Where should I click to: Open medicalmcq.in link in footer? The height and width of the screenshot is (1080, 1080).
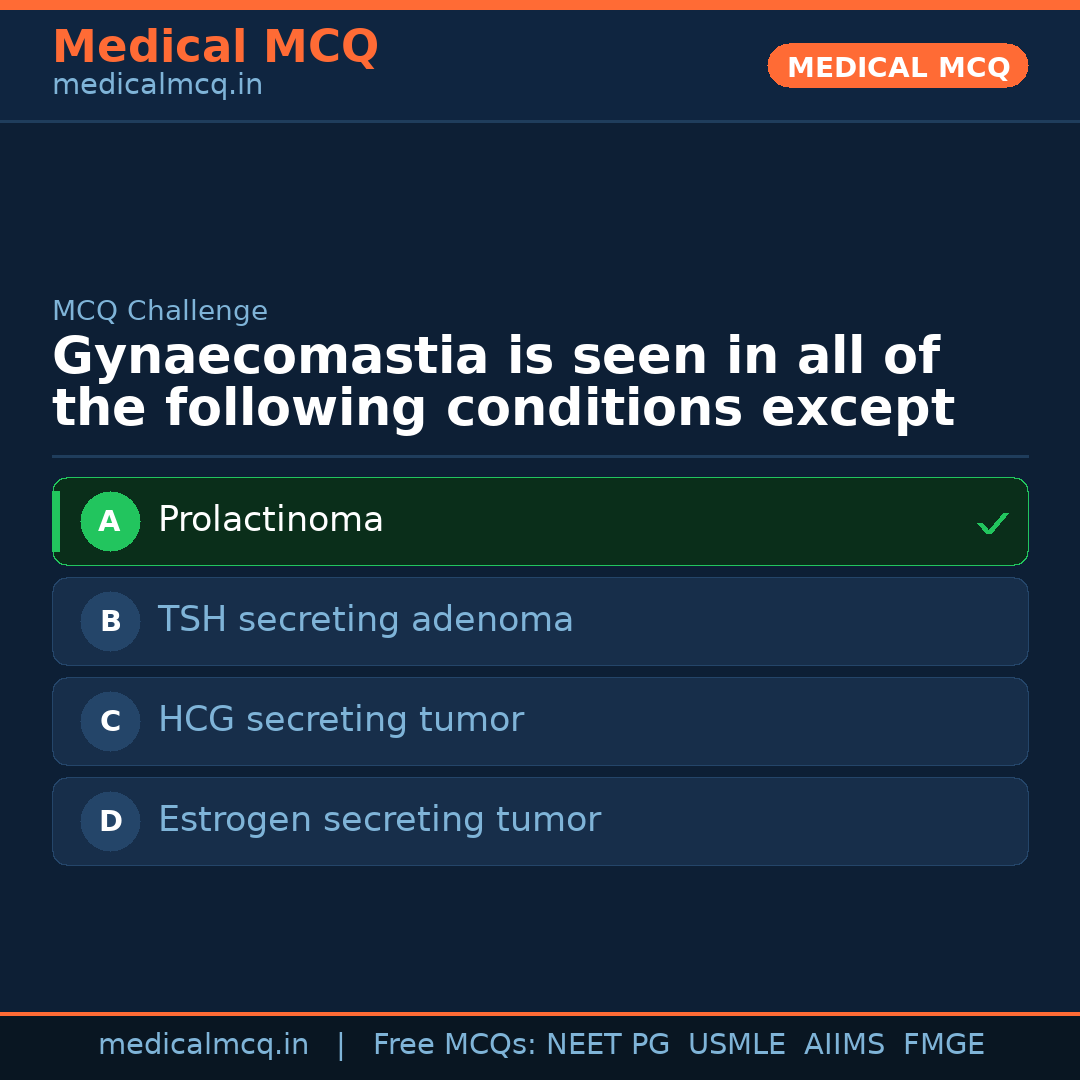coord(203,1045)
